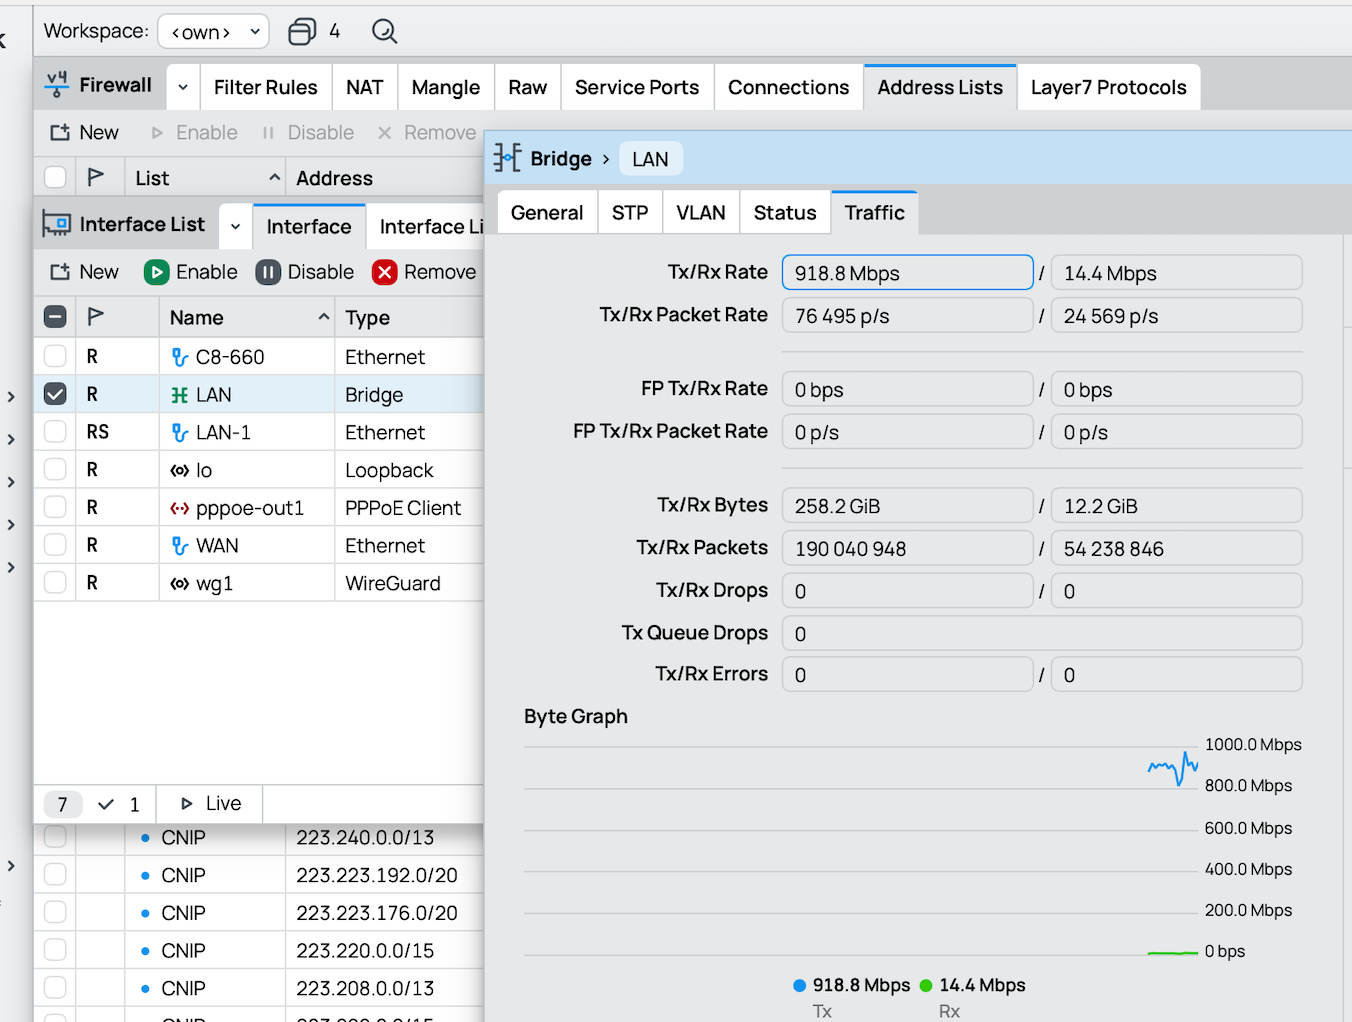The width and height of the screenshot is (1352, 1022).
Task: Check the wg1 row checkbox
Action: coord(55,582)
